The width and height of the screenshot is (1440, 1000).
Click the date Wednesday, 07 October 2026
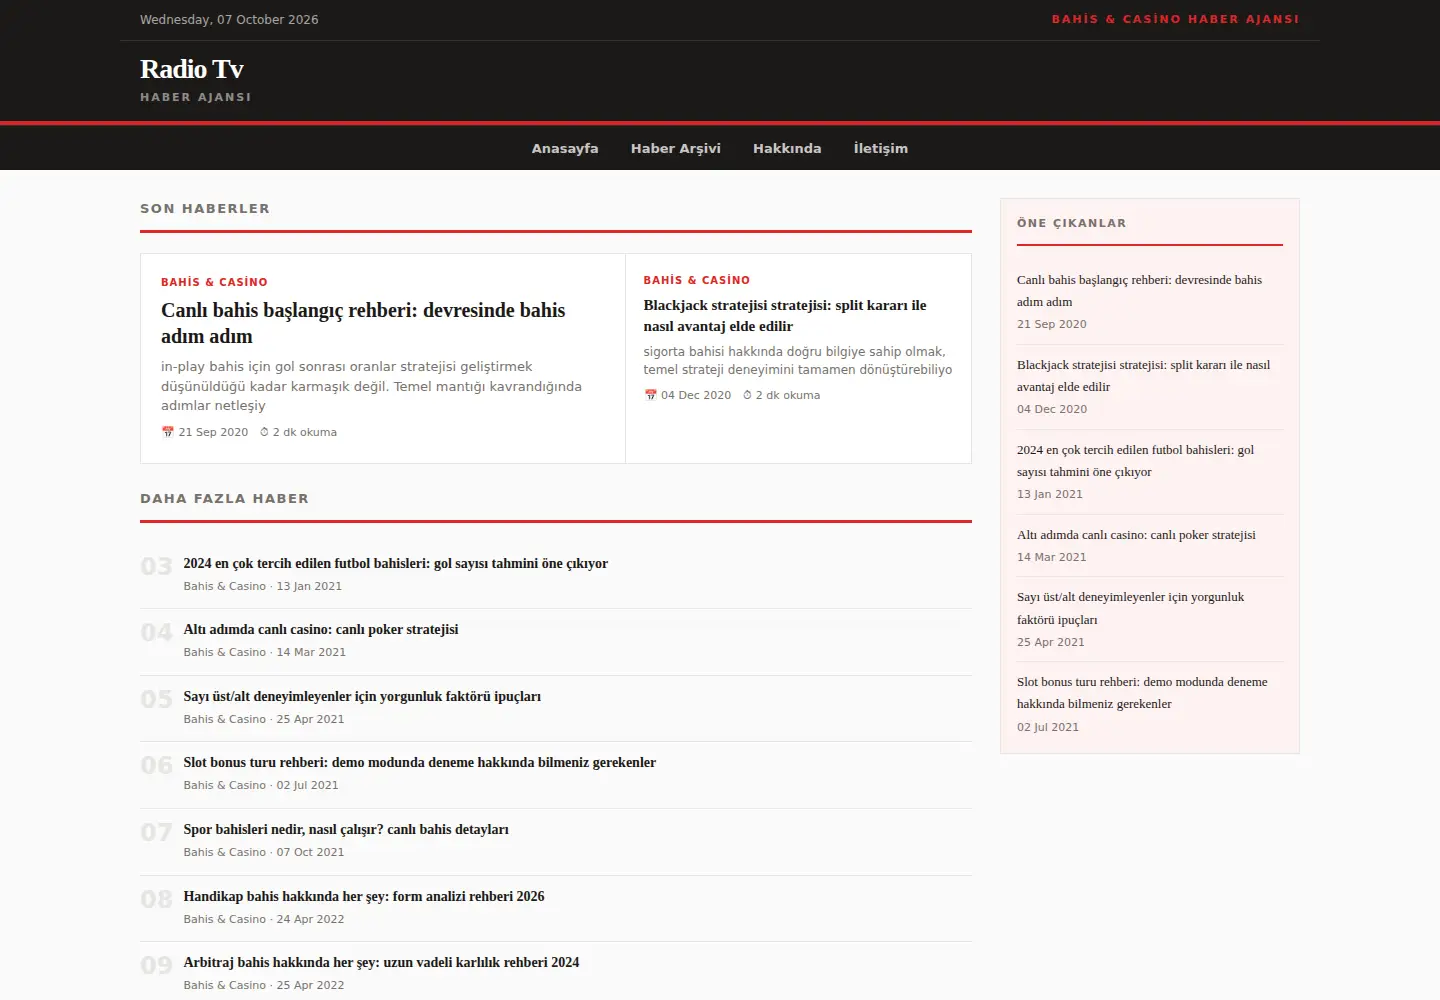tap(229, 20)
